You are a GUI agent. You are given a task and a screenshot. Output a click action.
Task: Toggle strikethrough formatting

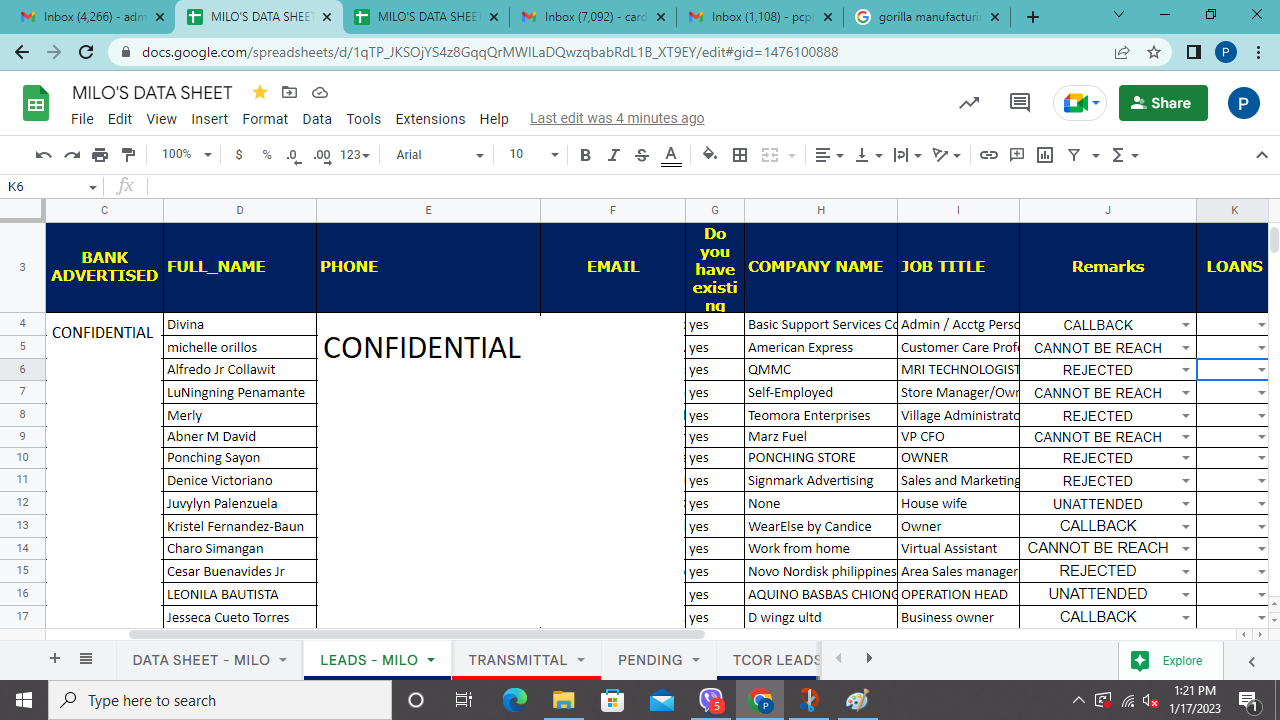[x=642, y=155]
